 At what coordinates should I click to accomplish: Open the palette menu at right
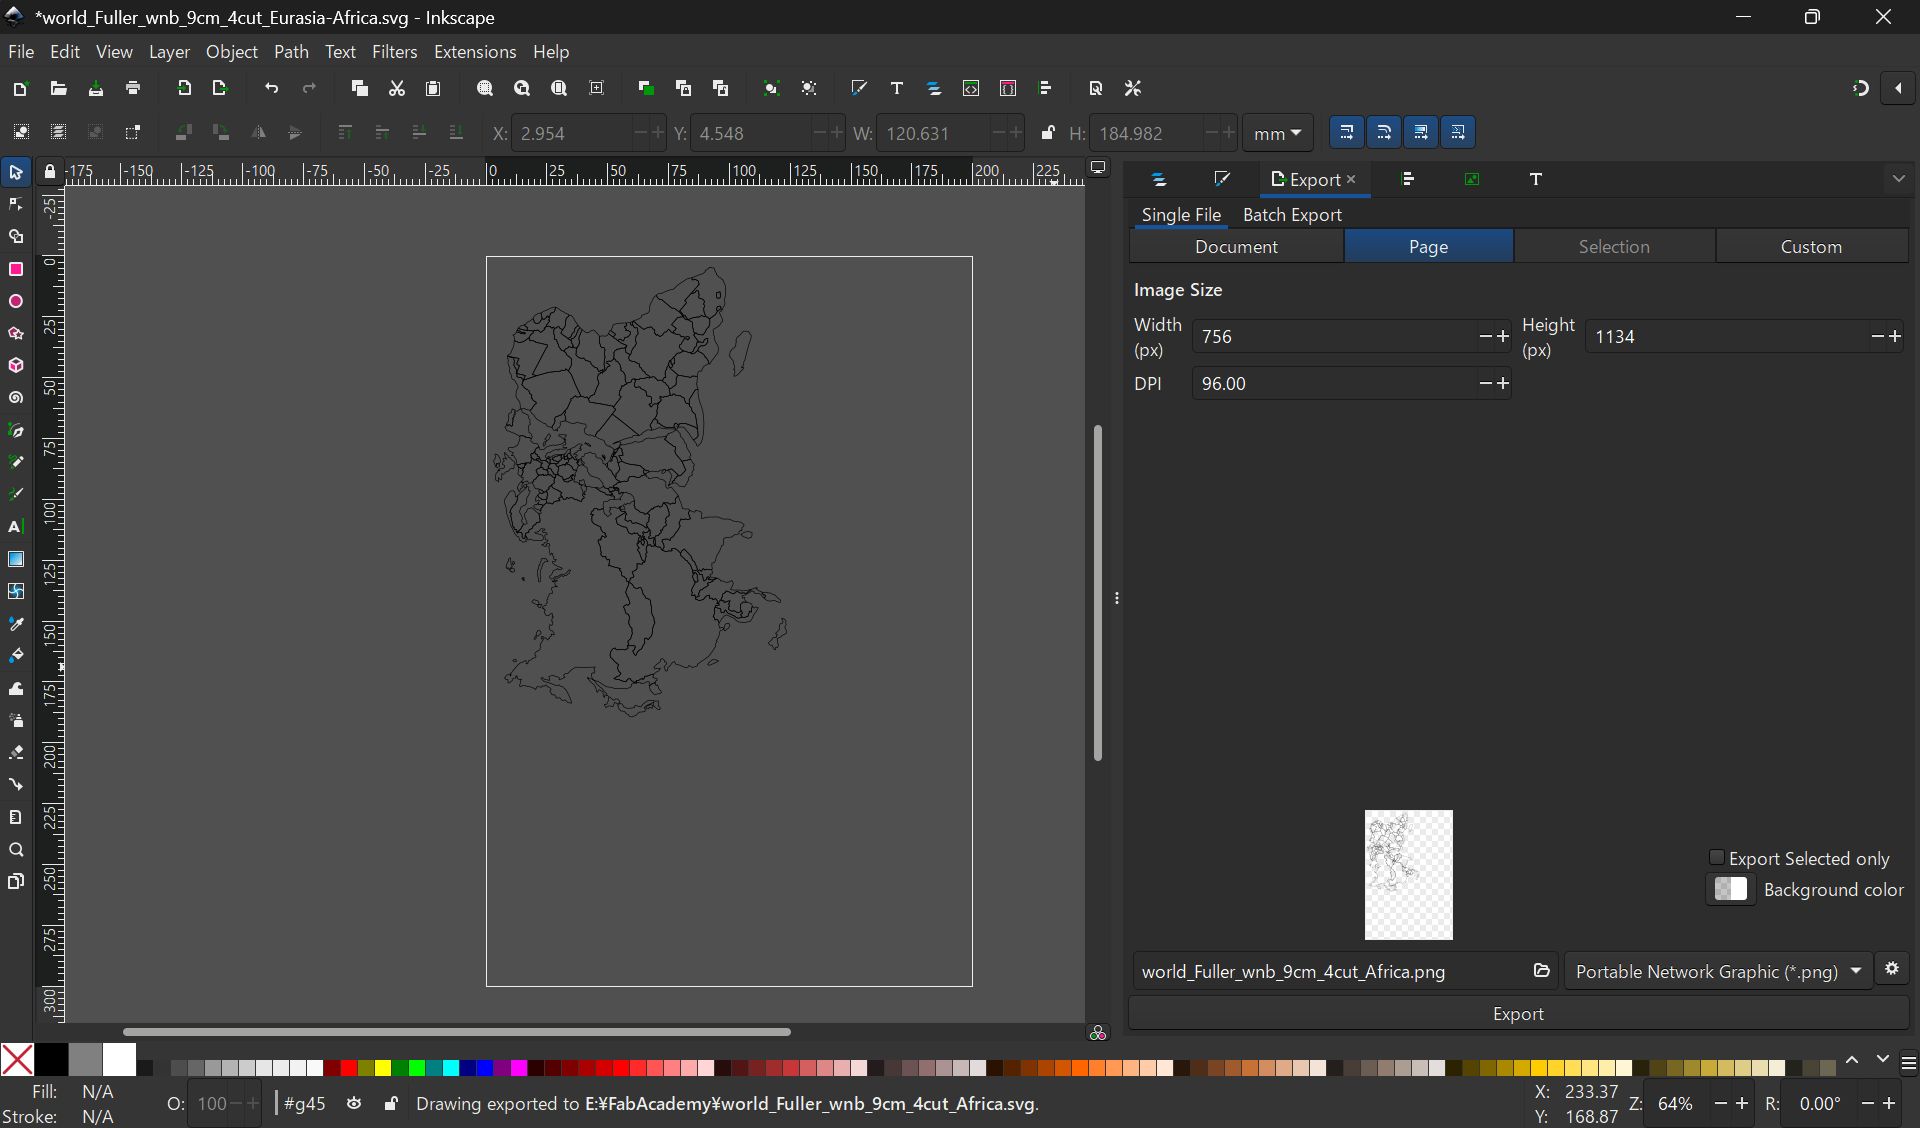[x=1908, y=1063]
